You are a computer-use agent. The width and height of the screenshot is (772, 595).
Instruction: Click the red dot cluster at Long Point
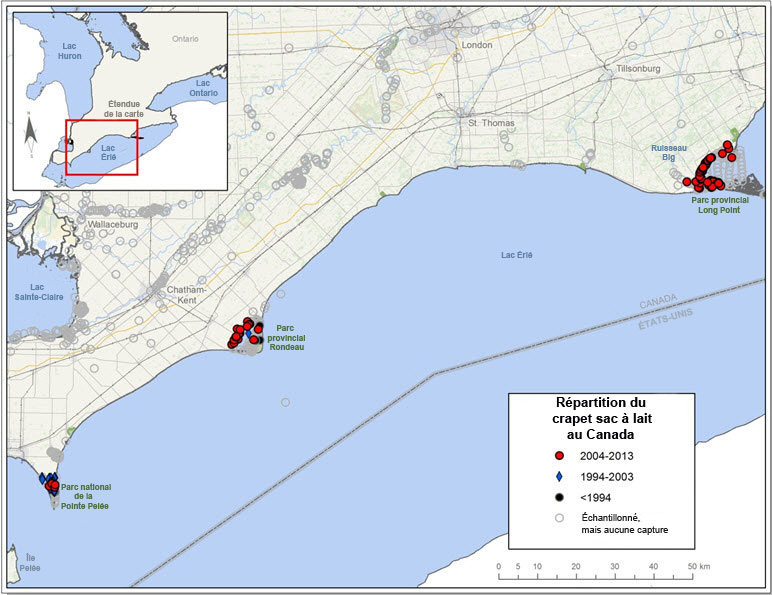click(x=708, y=172)
